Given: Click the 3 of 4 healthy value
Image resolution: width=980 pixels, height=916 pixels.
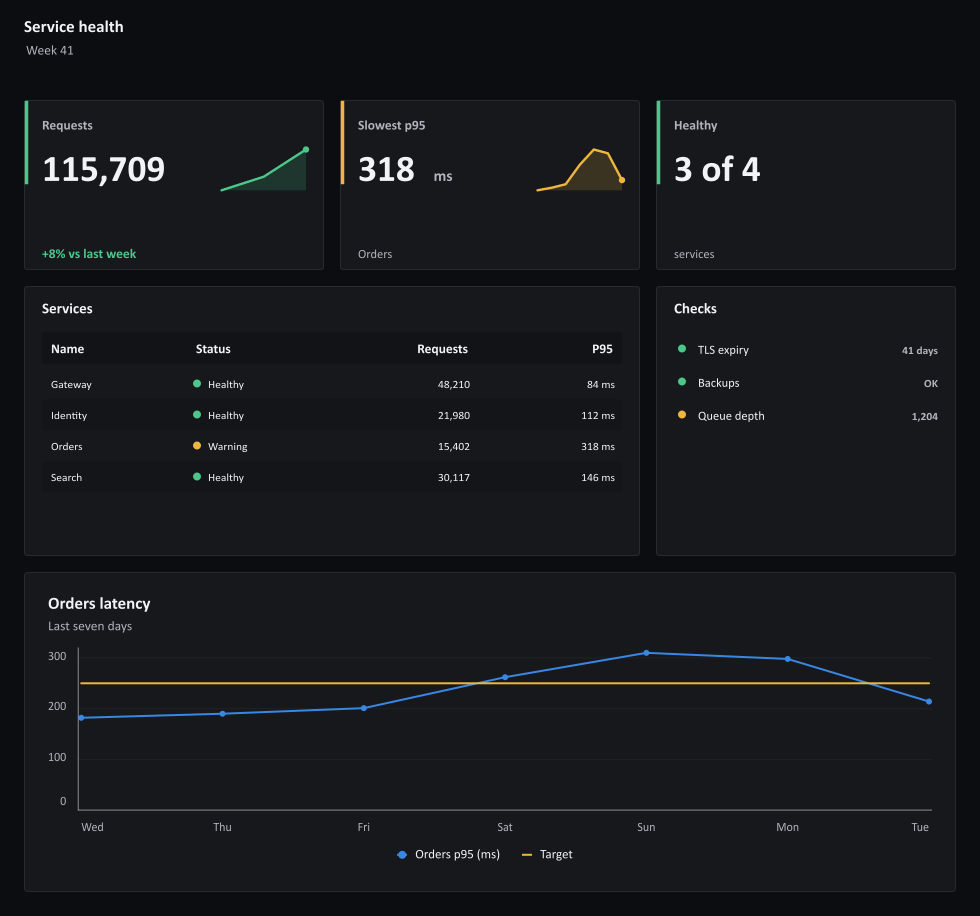Looking at the screenshot, I should coord(717,169).
